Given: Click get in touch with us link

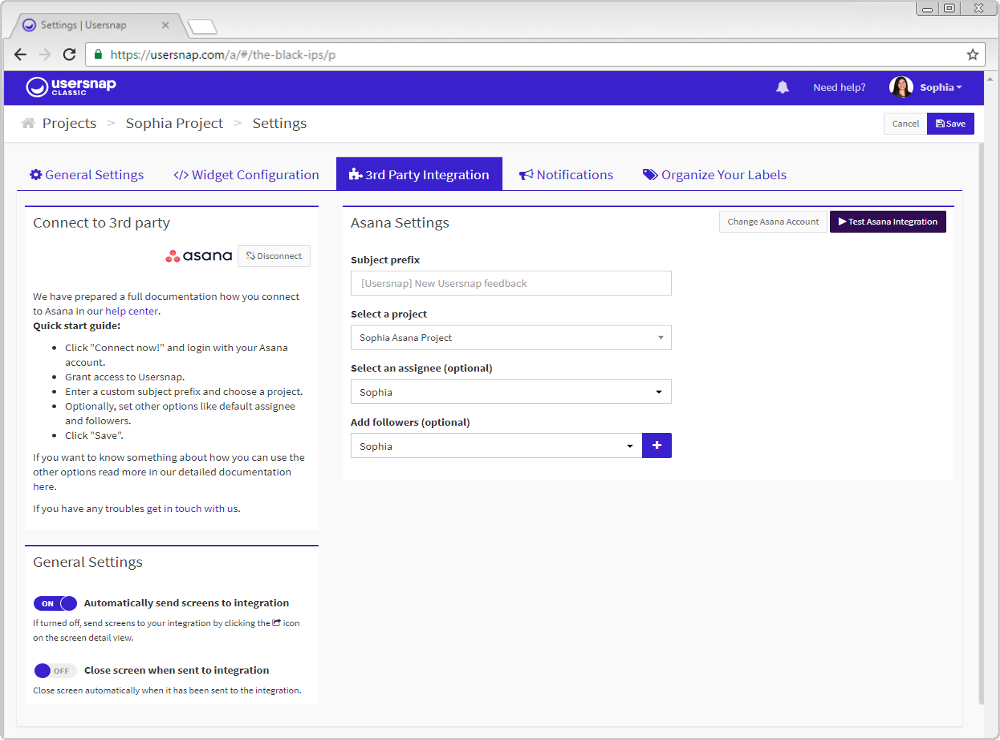Looking at the screenshot, I should (192, 508).
